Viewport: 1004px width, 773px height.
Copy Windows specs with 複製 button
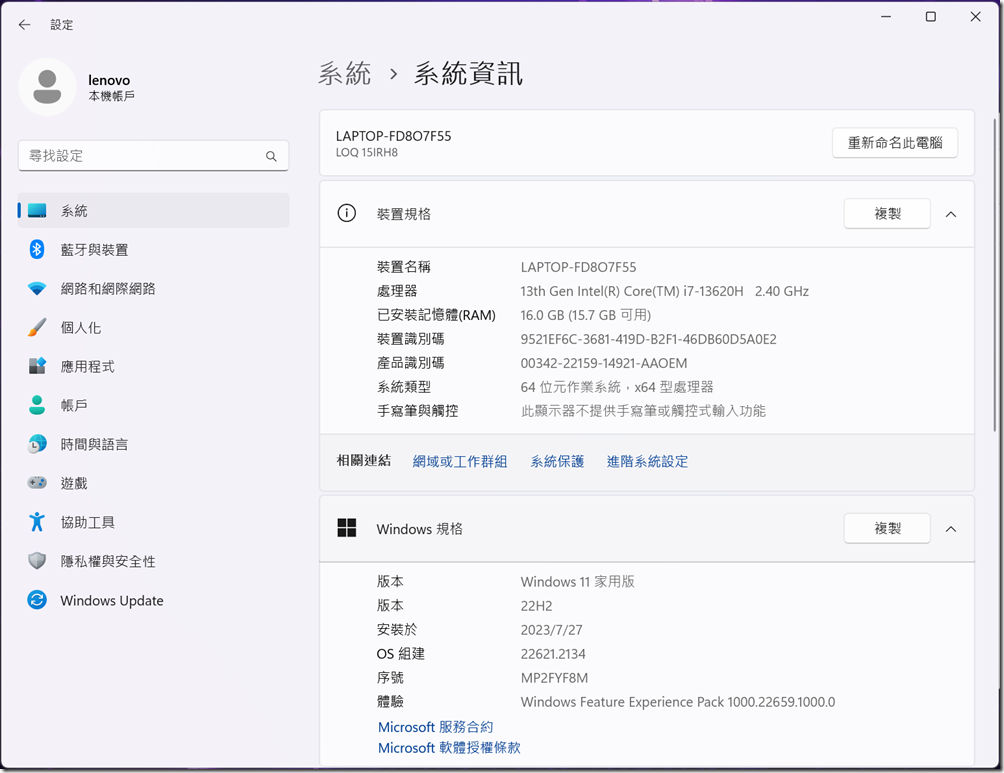point(887,529)
